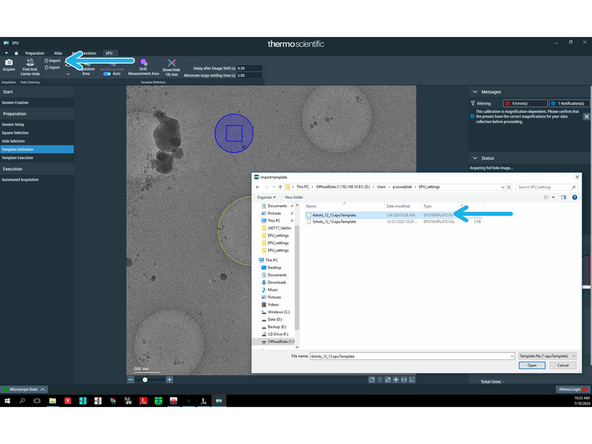Open the change view dropdown arrow

[x=553, y=197]
